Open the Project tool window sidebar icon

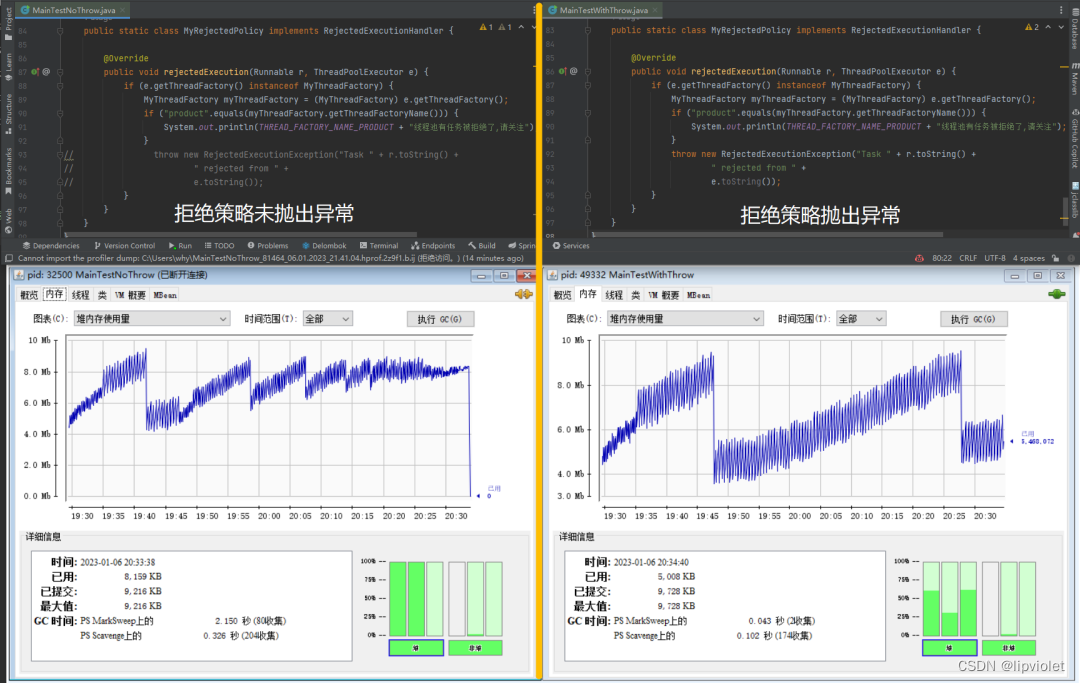(8, 24)
